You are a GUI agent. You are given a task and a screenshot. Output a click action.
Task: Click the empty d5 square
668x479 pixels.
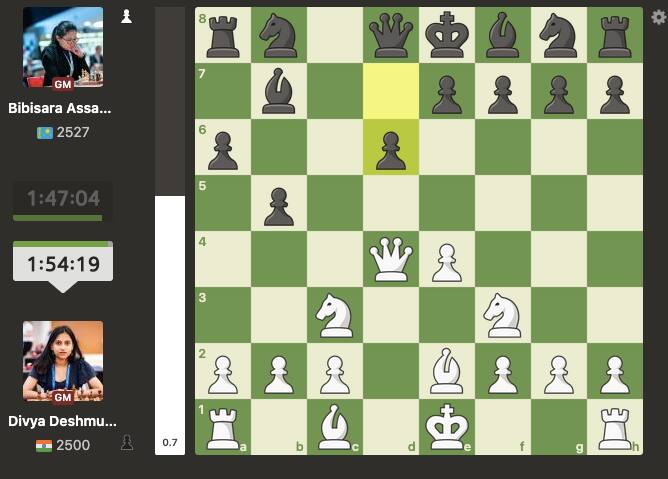391,203
